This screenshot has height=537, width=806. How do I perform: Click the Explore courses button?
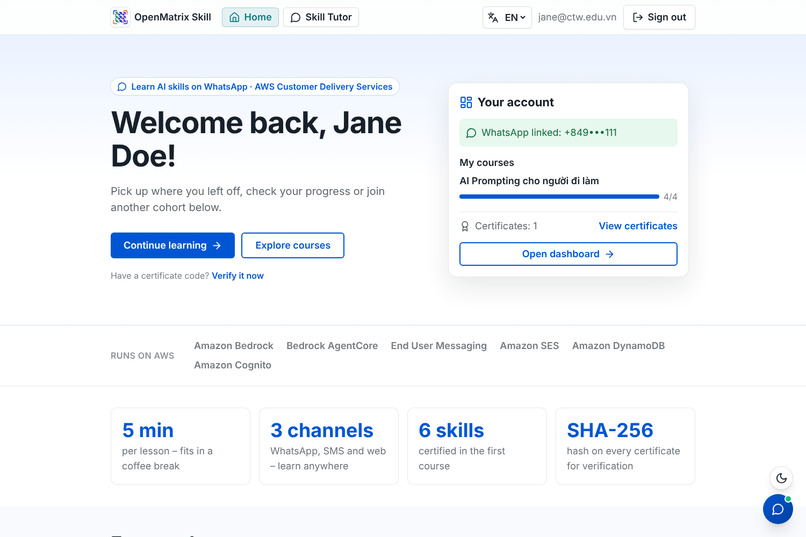pyautogui.click(x=292, y=246)
